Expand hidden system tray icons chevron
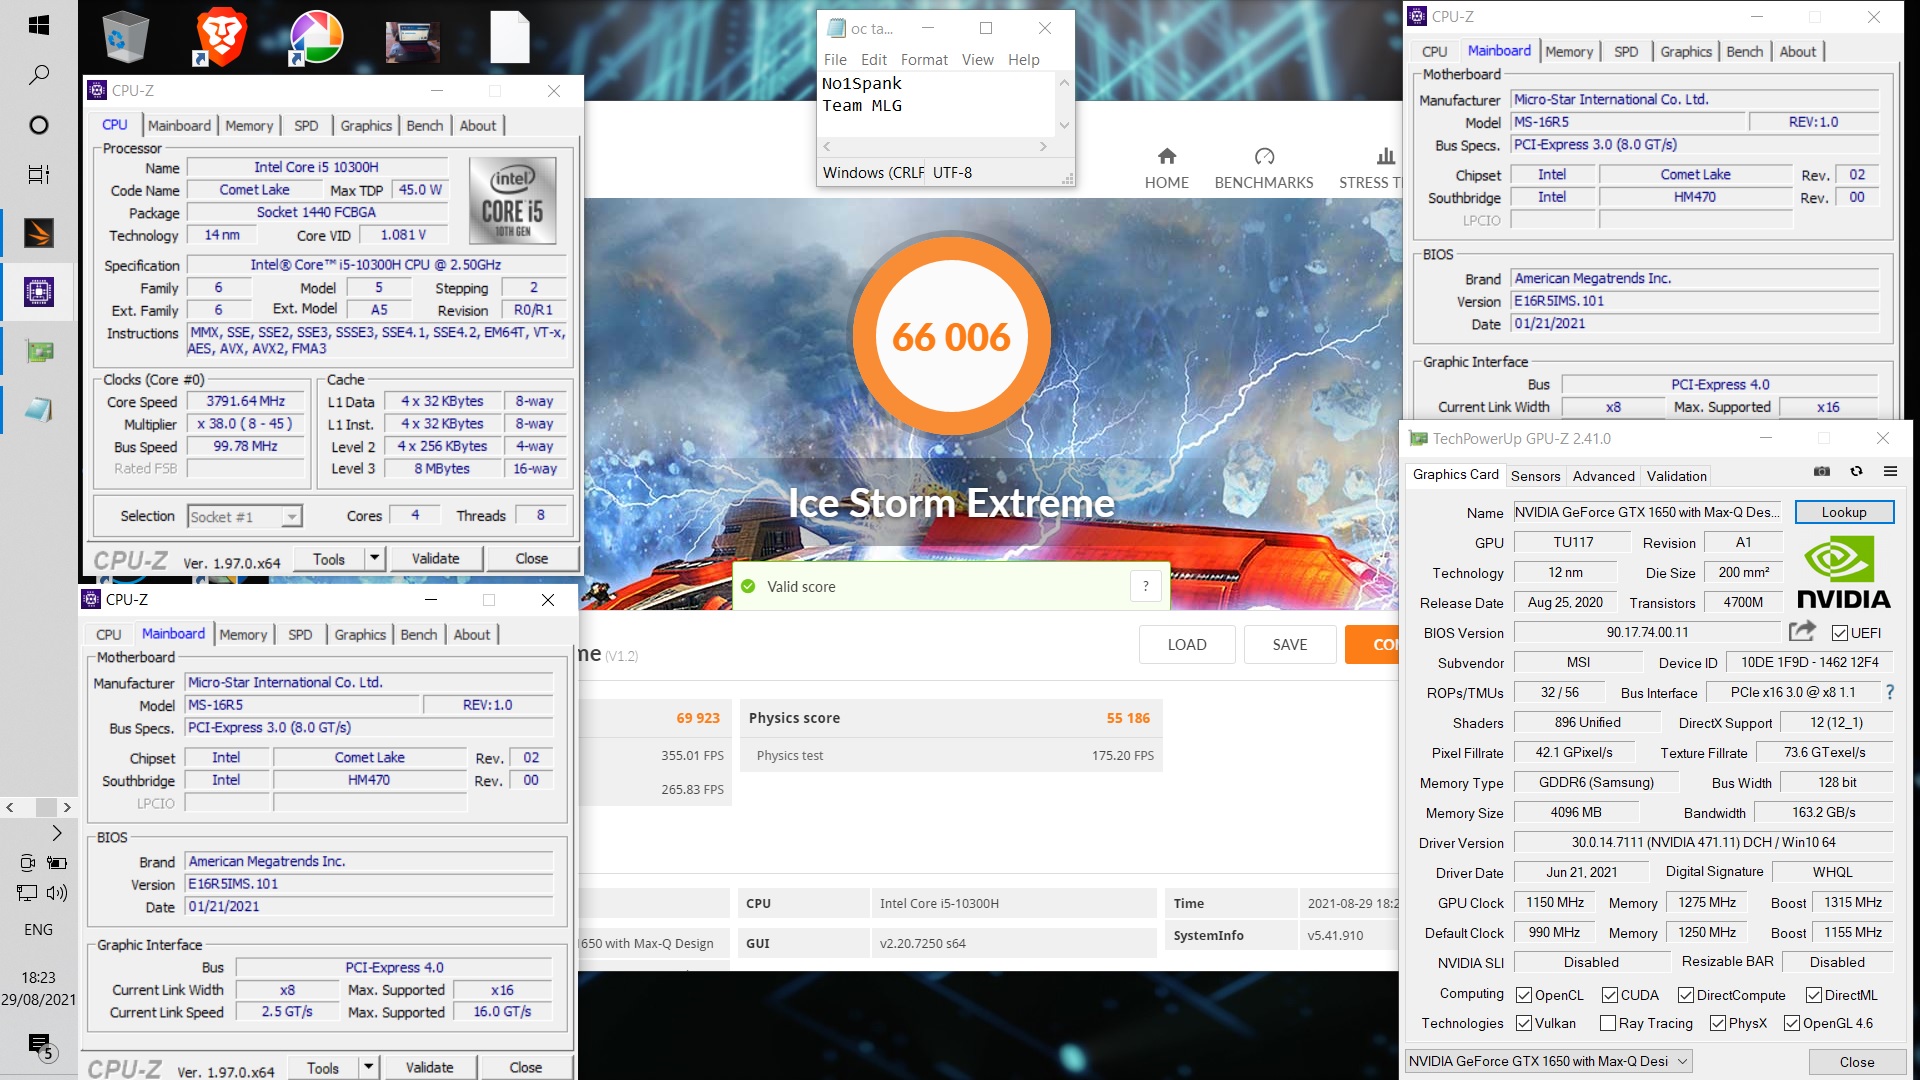Screen dimensions: 1920x1080 click(x=57, y=833)
